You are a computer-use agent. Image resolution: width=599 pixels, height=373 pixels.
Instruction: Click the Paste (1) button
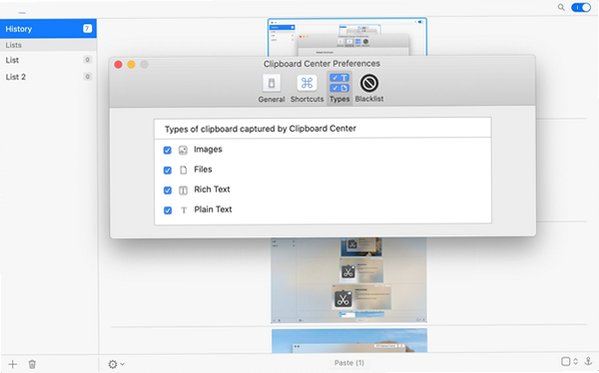[349, 363]
